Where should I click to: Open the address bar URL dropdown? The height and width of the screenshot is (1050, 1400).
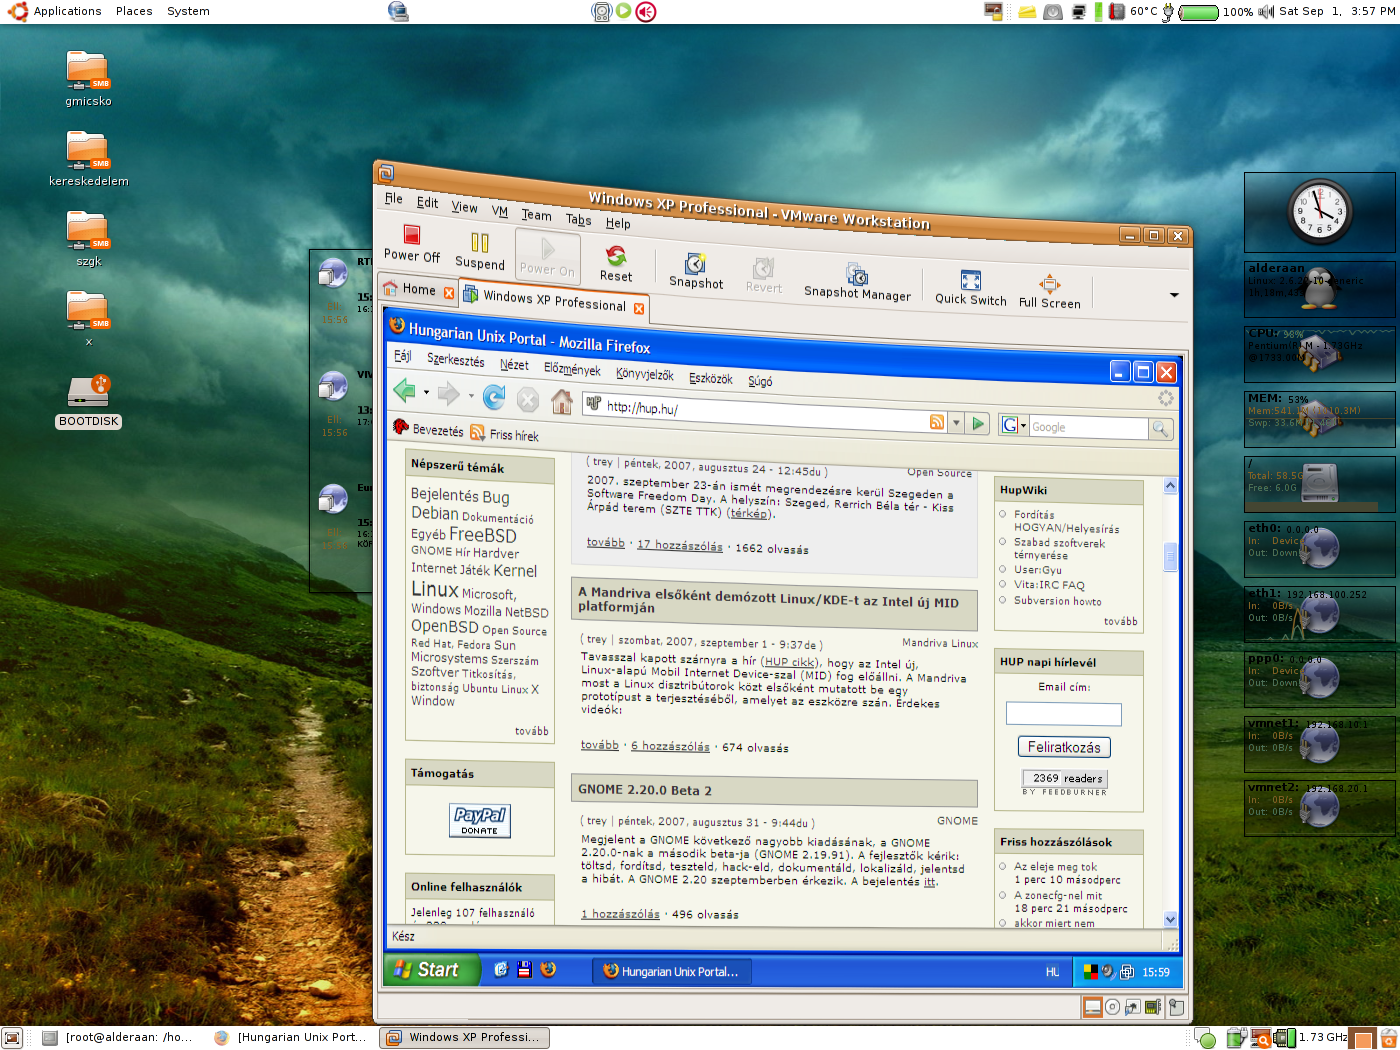956,423
